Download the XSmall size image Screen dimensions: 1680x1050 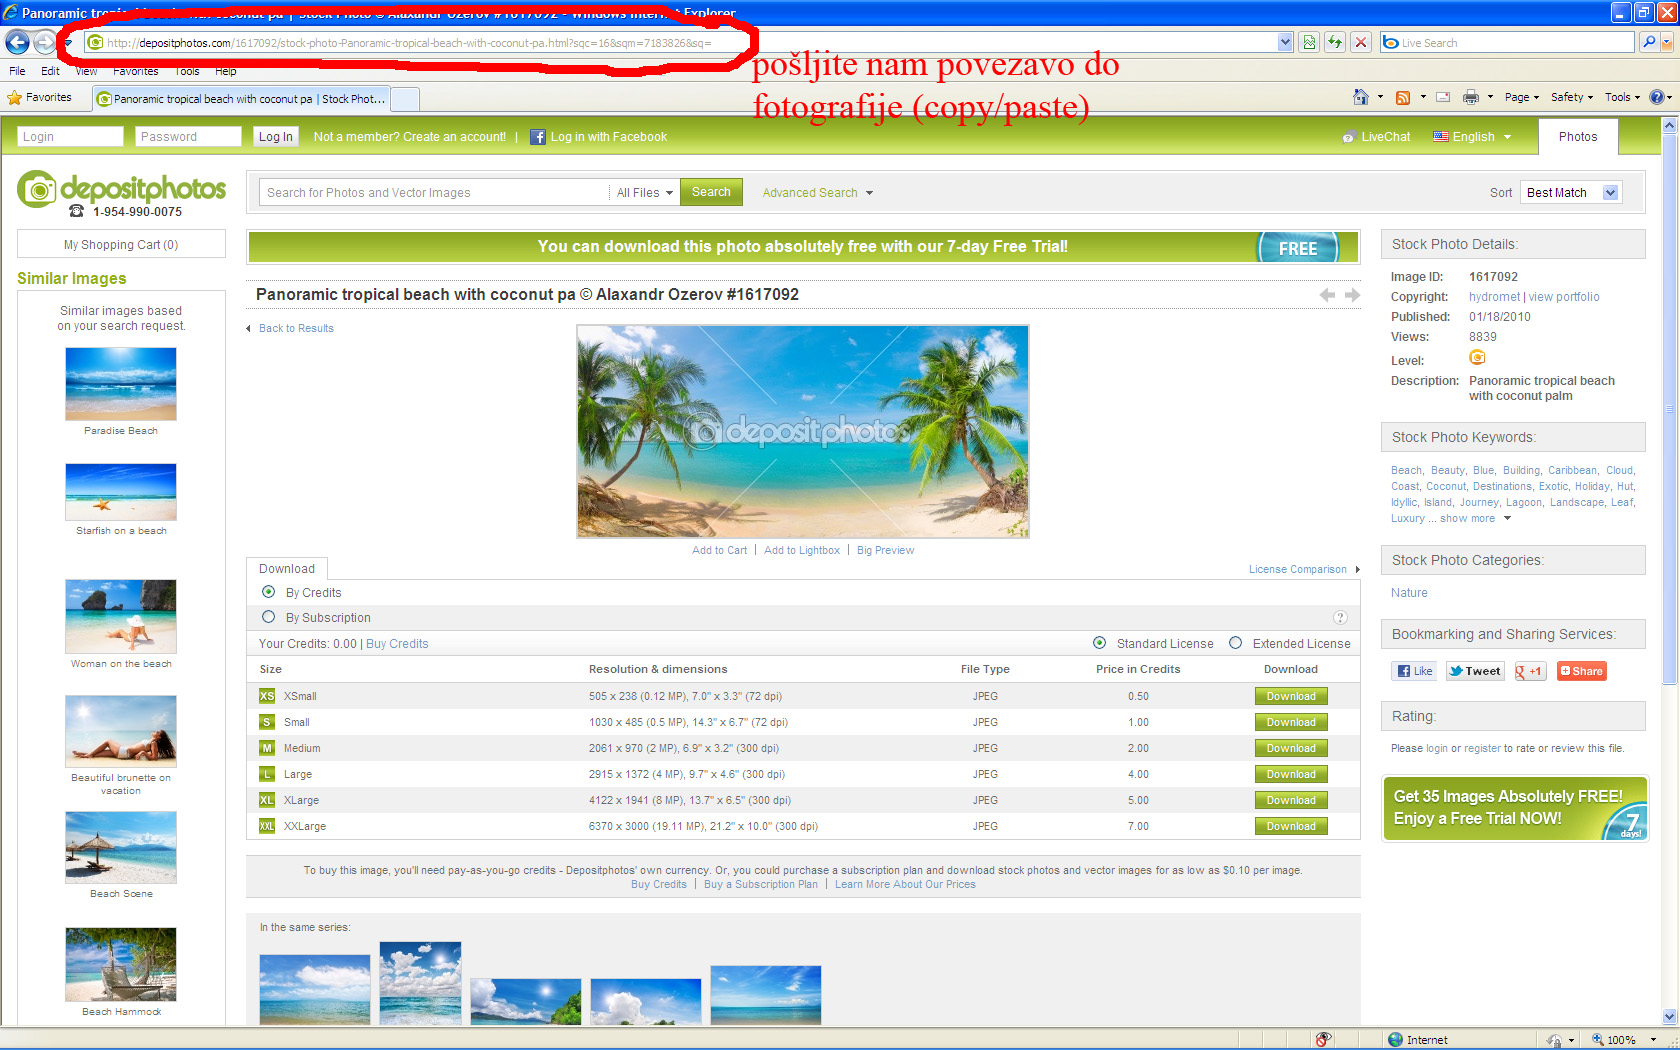pos(1291,696)
